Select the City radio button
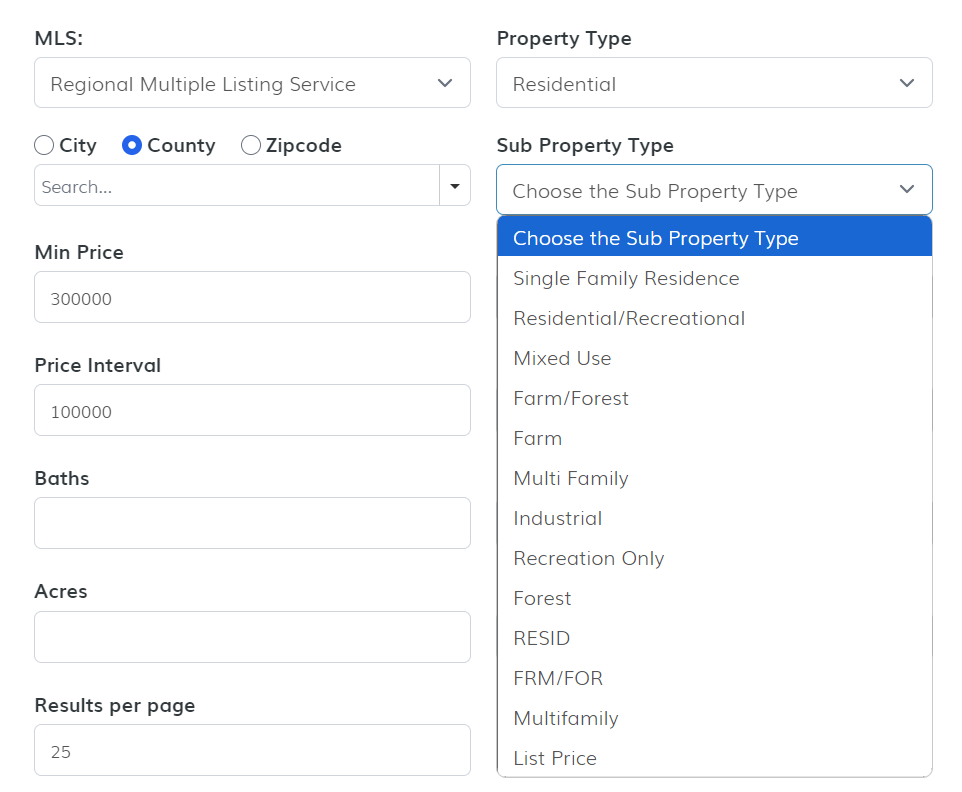Image resolution: width=962 pixels, height=792 pixels. pos(44,146)
